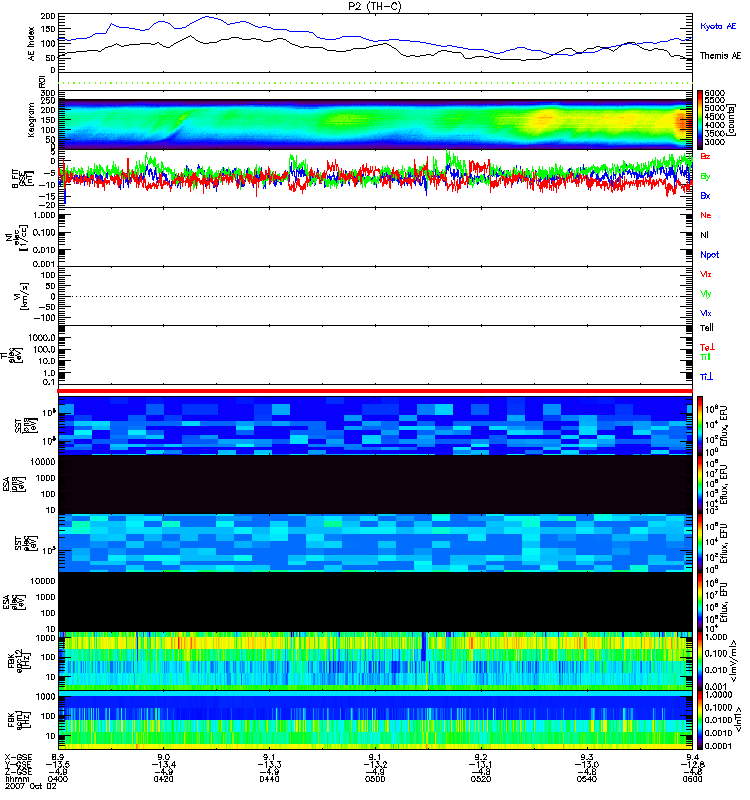Select the red Ne legend label
750x800 pixels.
point(706,215)
